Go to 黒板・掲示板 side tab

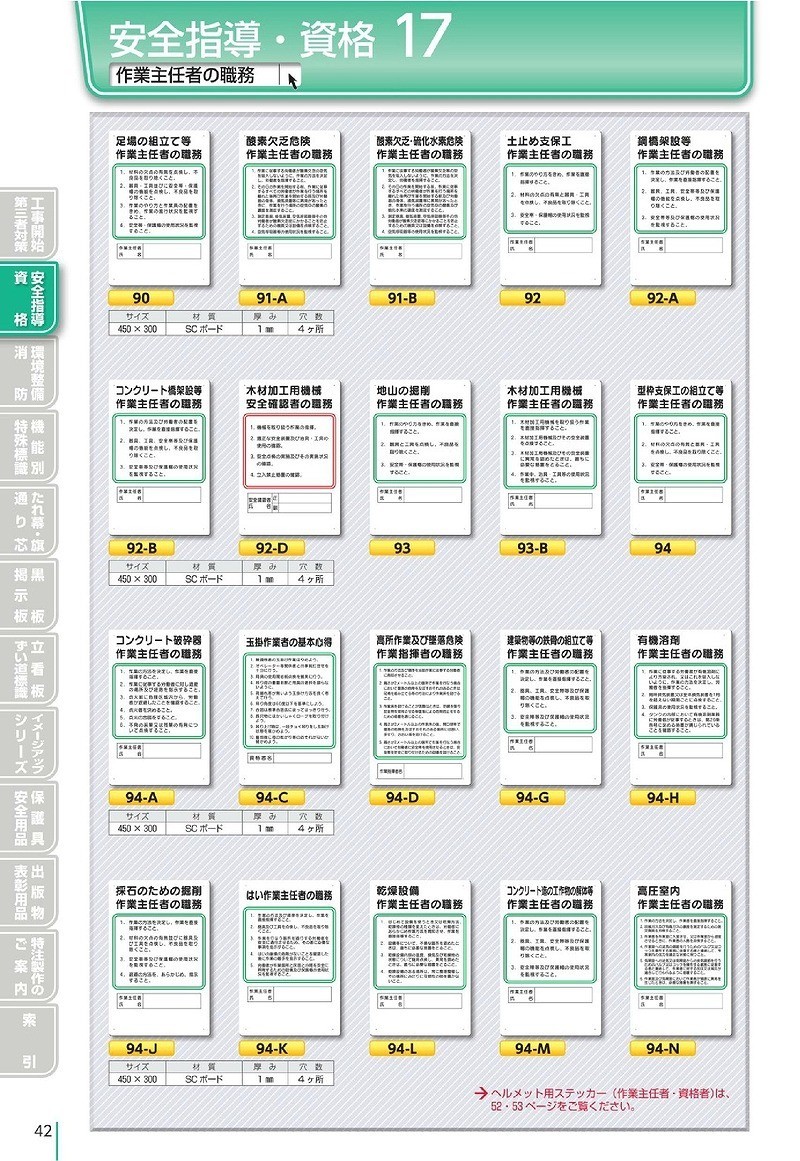[28, 595]
